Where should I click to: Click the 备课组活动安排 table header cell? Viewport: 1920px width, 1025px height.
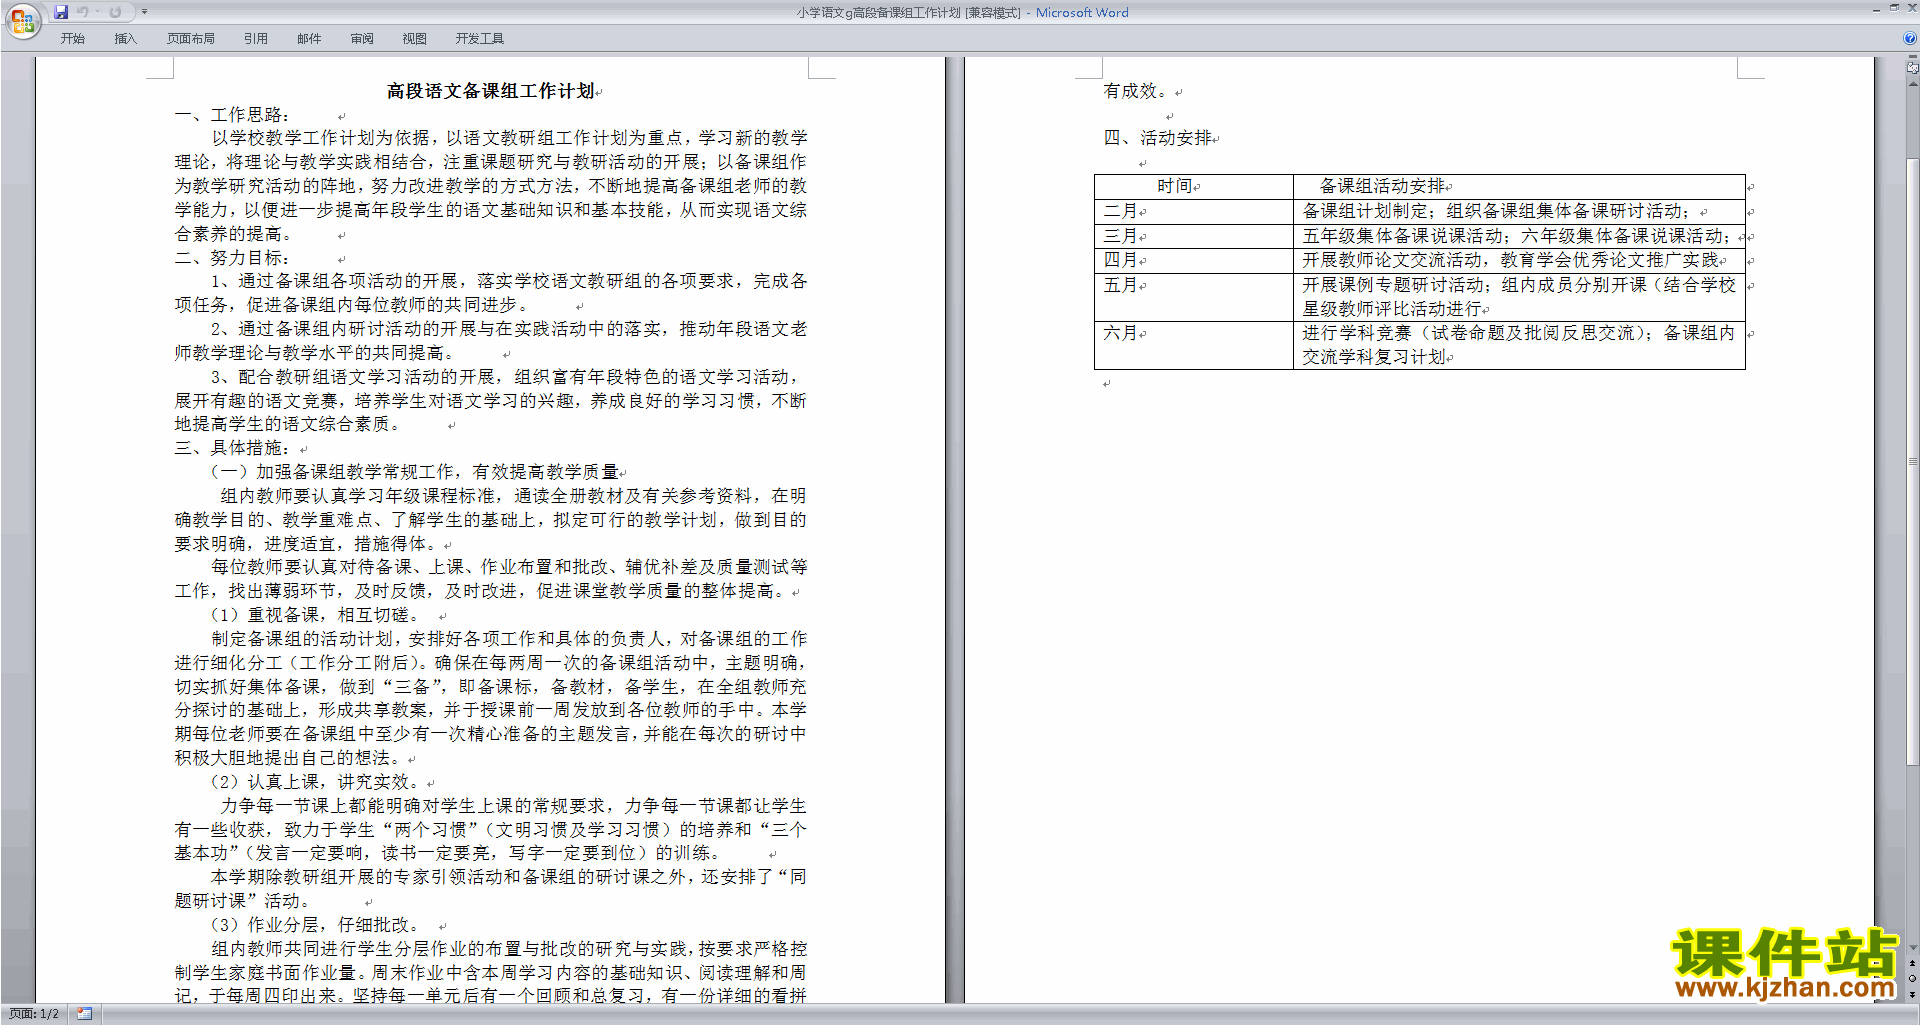click(x=1519, y=186)
